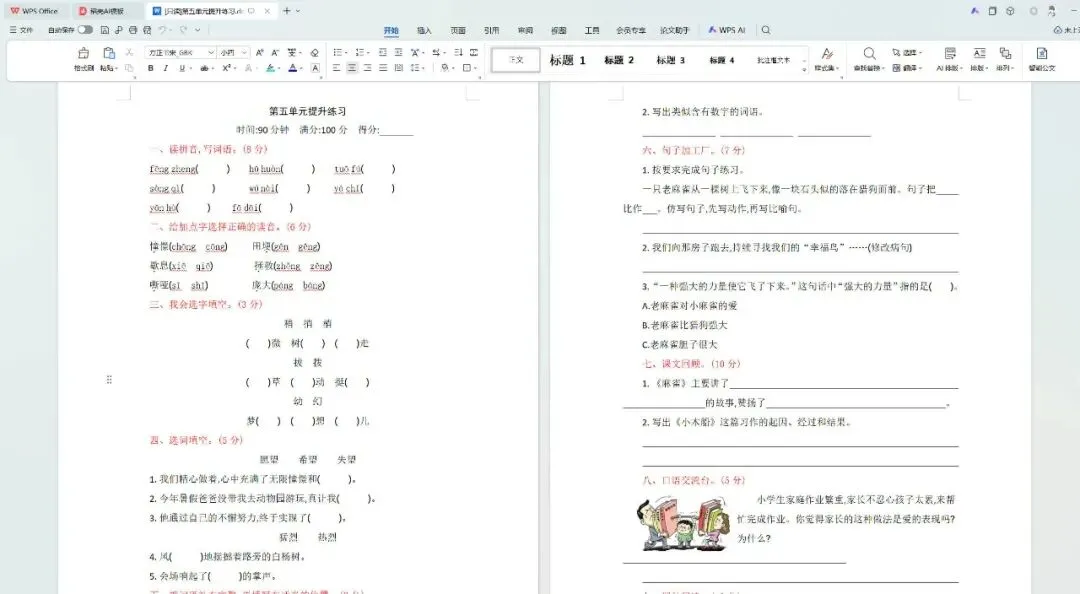Screen dimensions: 1080x594
Task: Apply the 标题 4 heading style
Action: point(722,60)
